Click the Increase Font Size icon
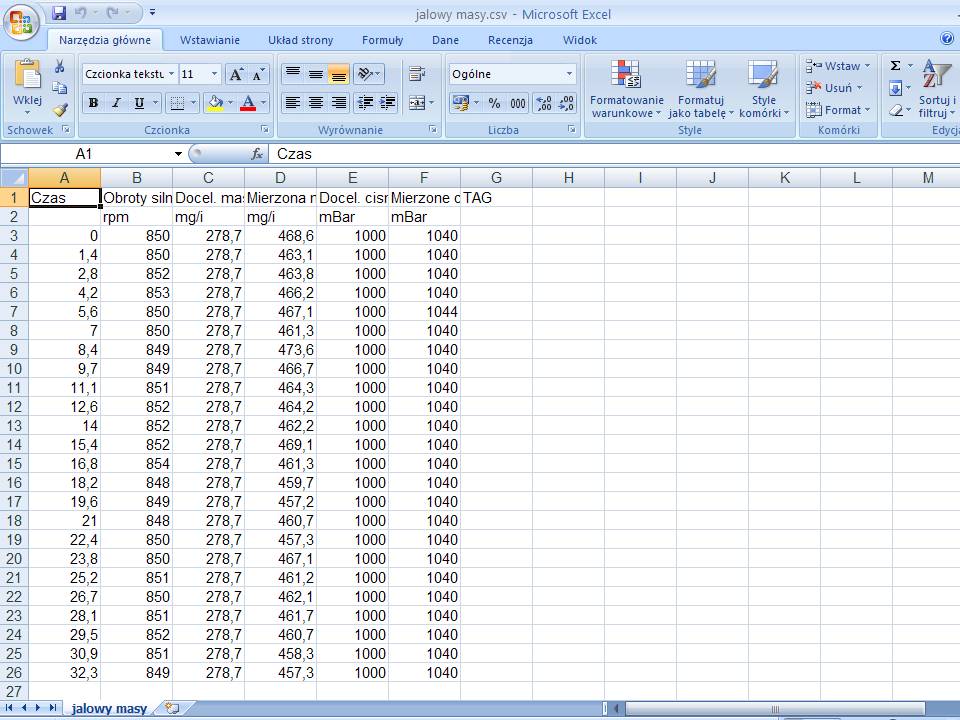This screenshot has width=960, height=720. 236,74
